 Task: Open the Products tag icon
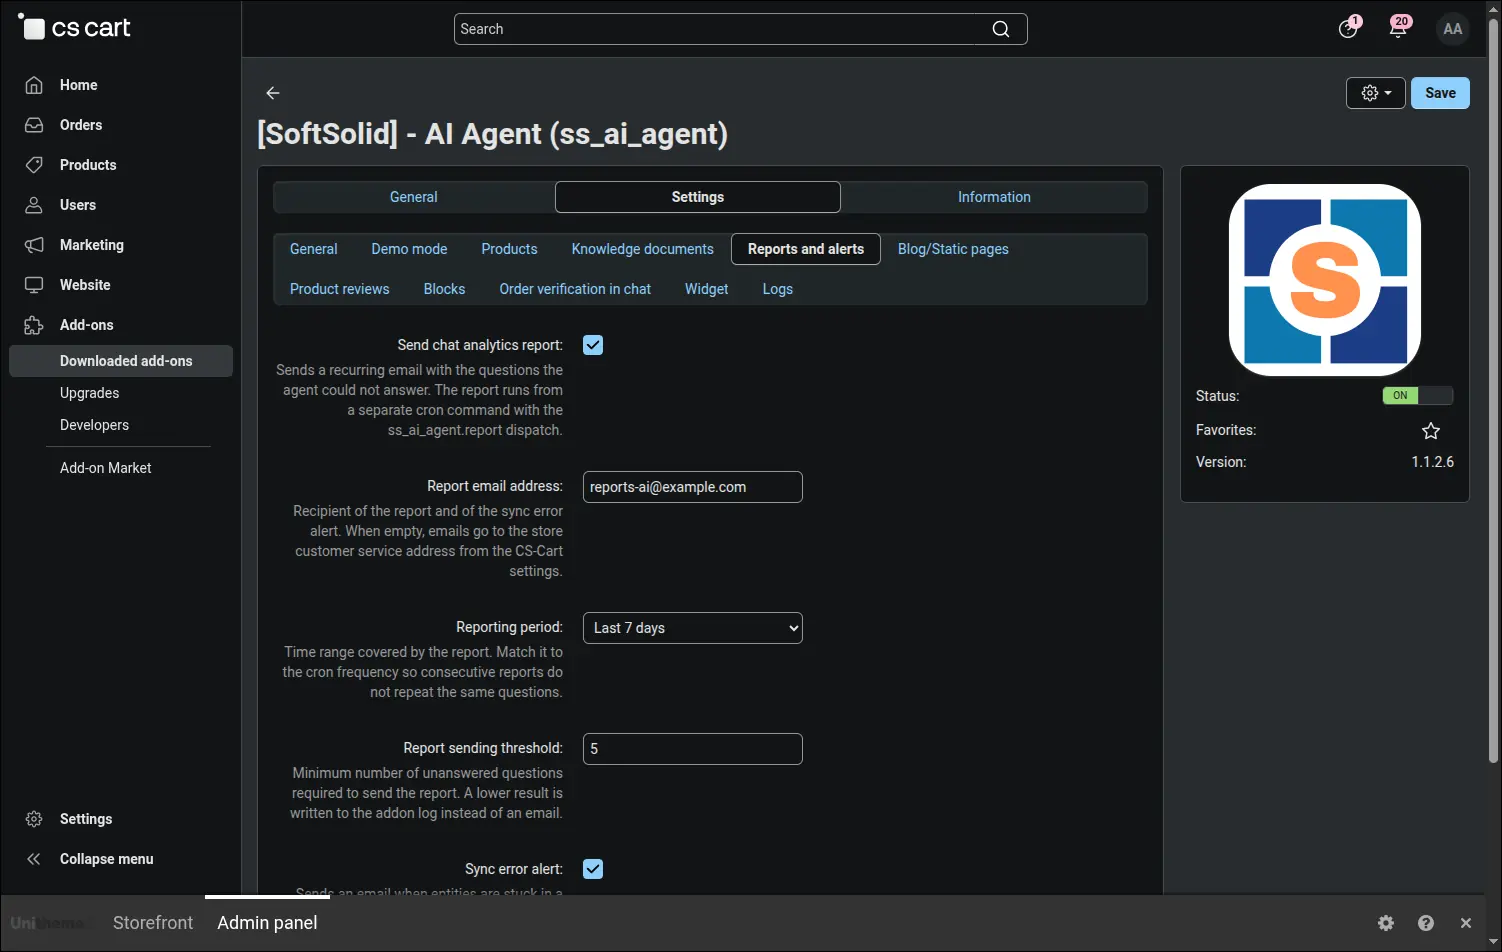34,165
